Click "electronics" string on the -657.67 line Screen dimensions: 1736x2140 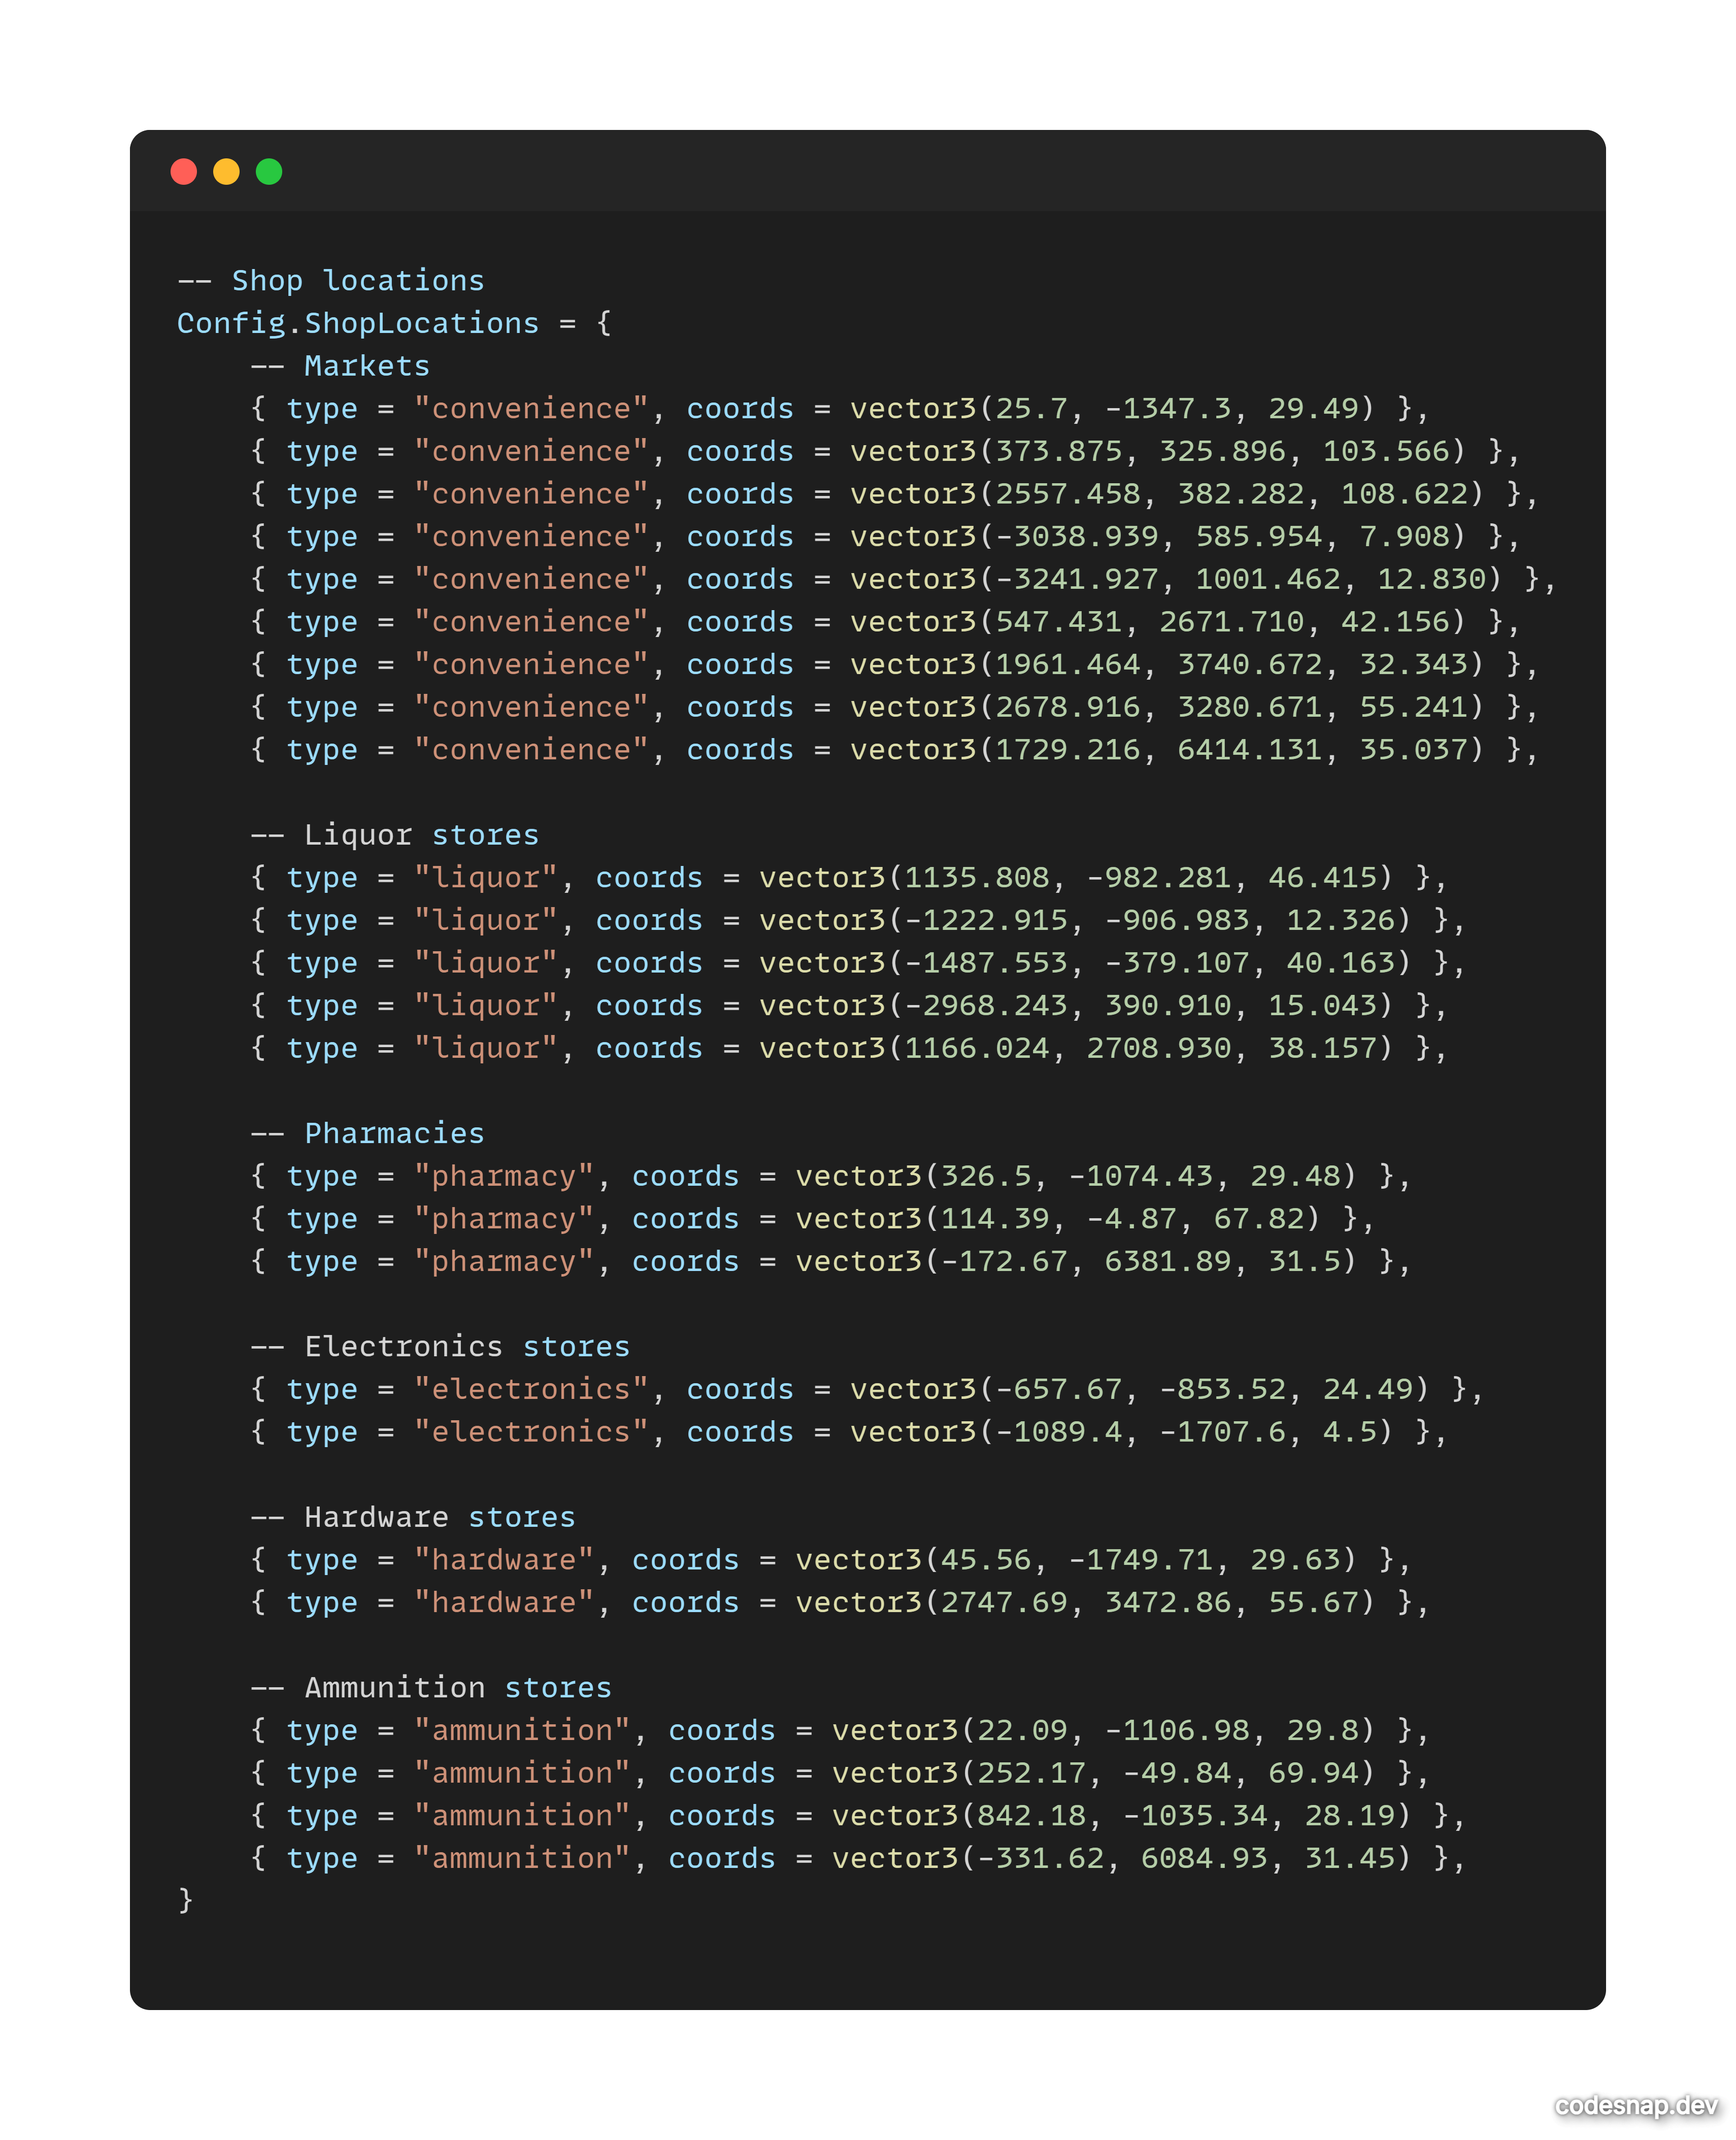[531, 1390]
